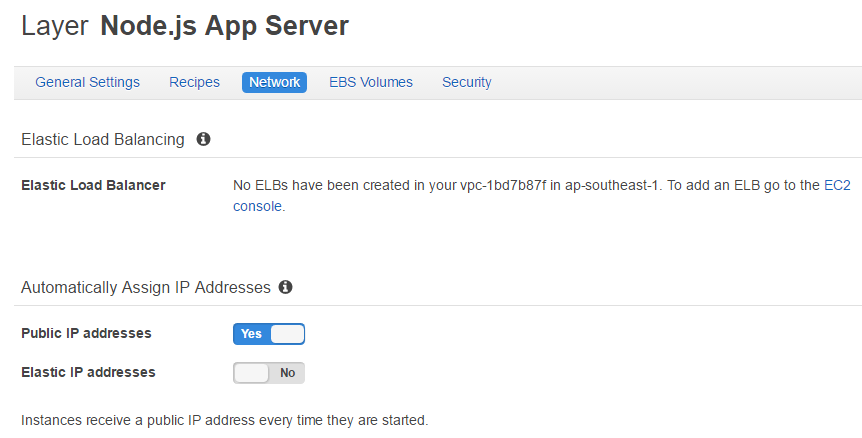Image resolution: width=862 pixels, height=438 pixels.
Task: Toggle the Elastic IP addresses switch
Action: tap(269, 373)
